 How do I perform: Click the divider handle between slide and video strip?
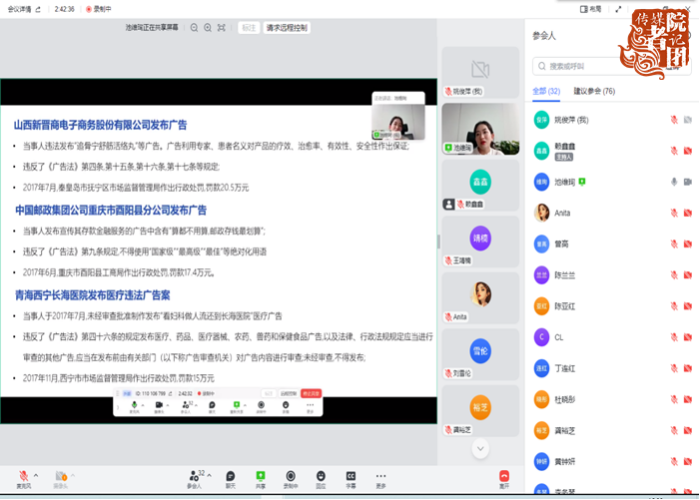click(x=438, y=242)
